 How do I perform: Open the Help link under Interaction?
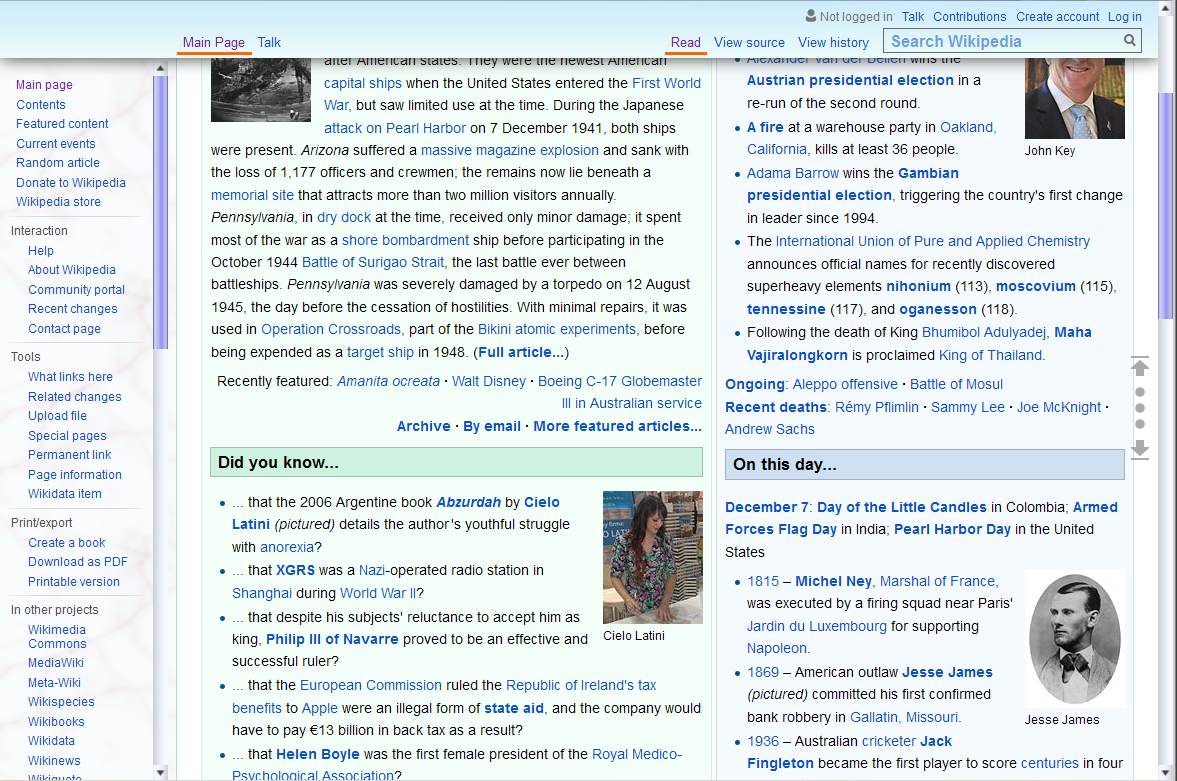(41, 251)
